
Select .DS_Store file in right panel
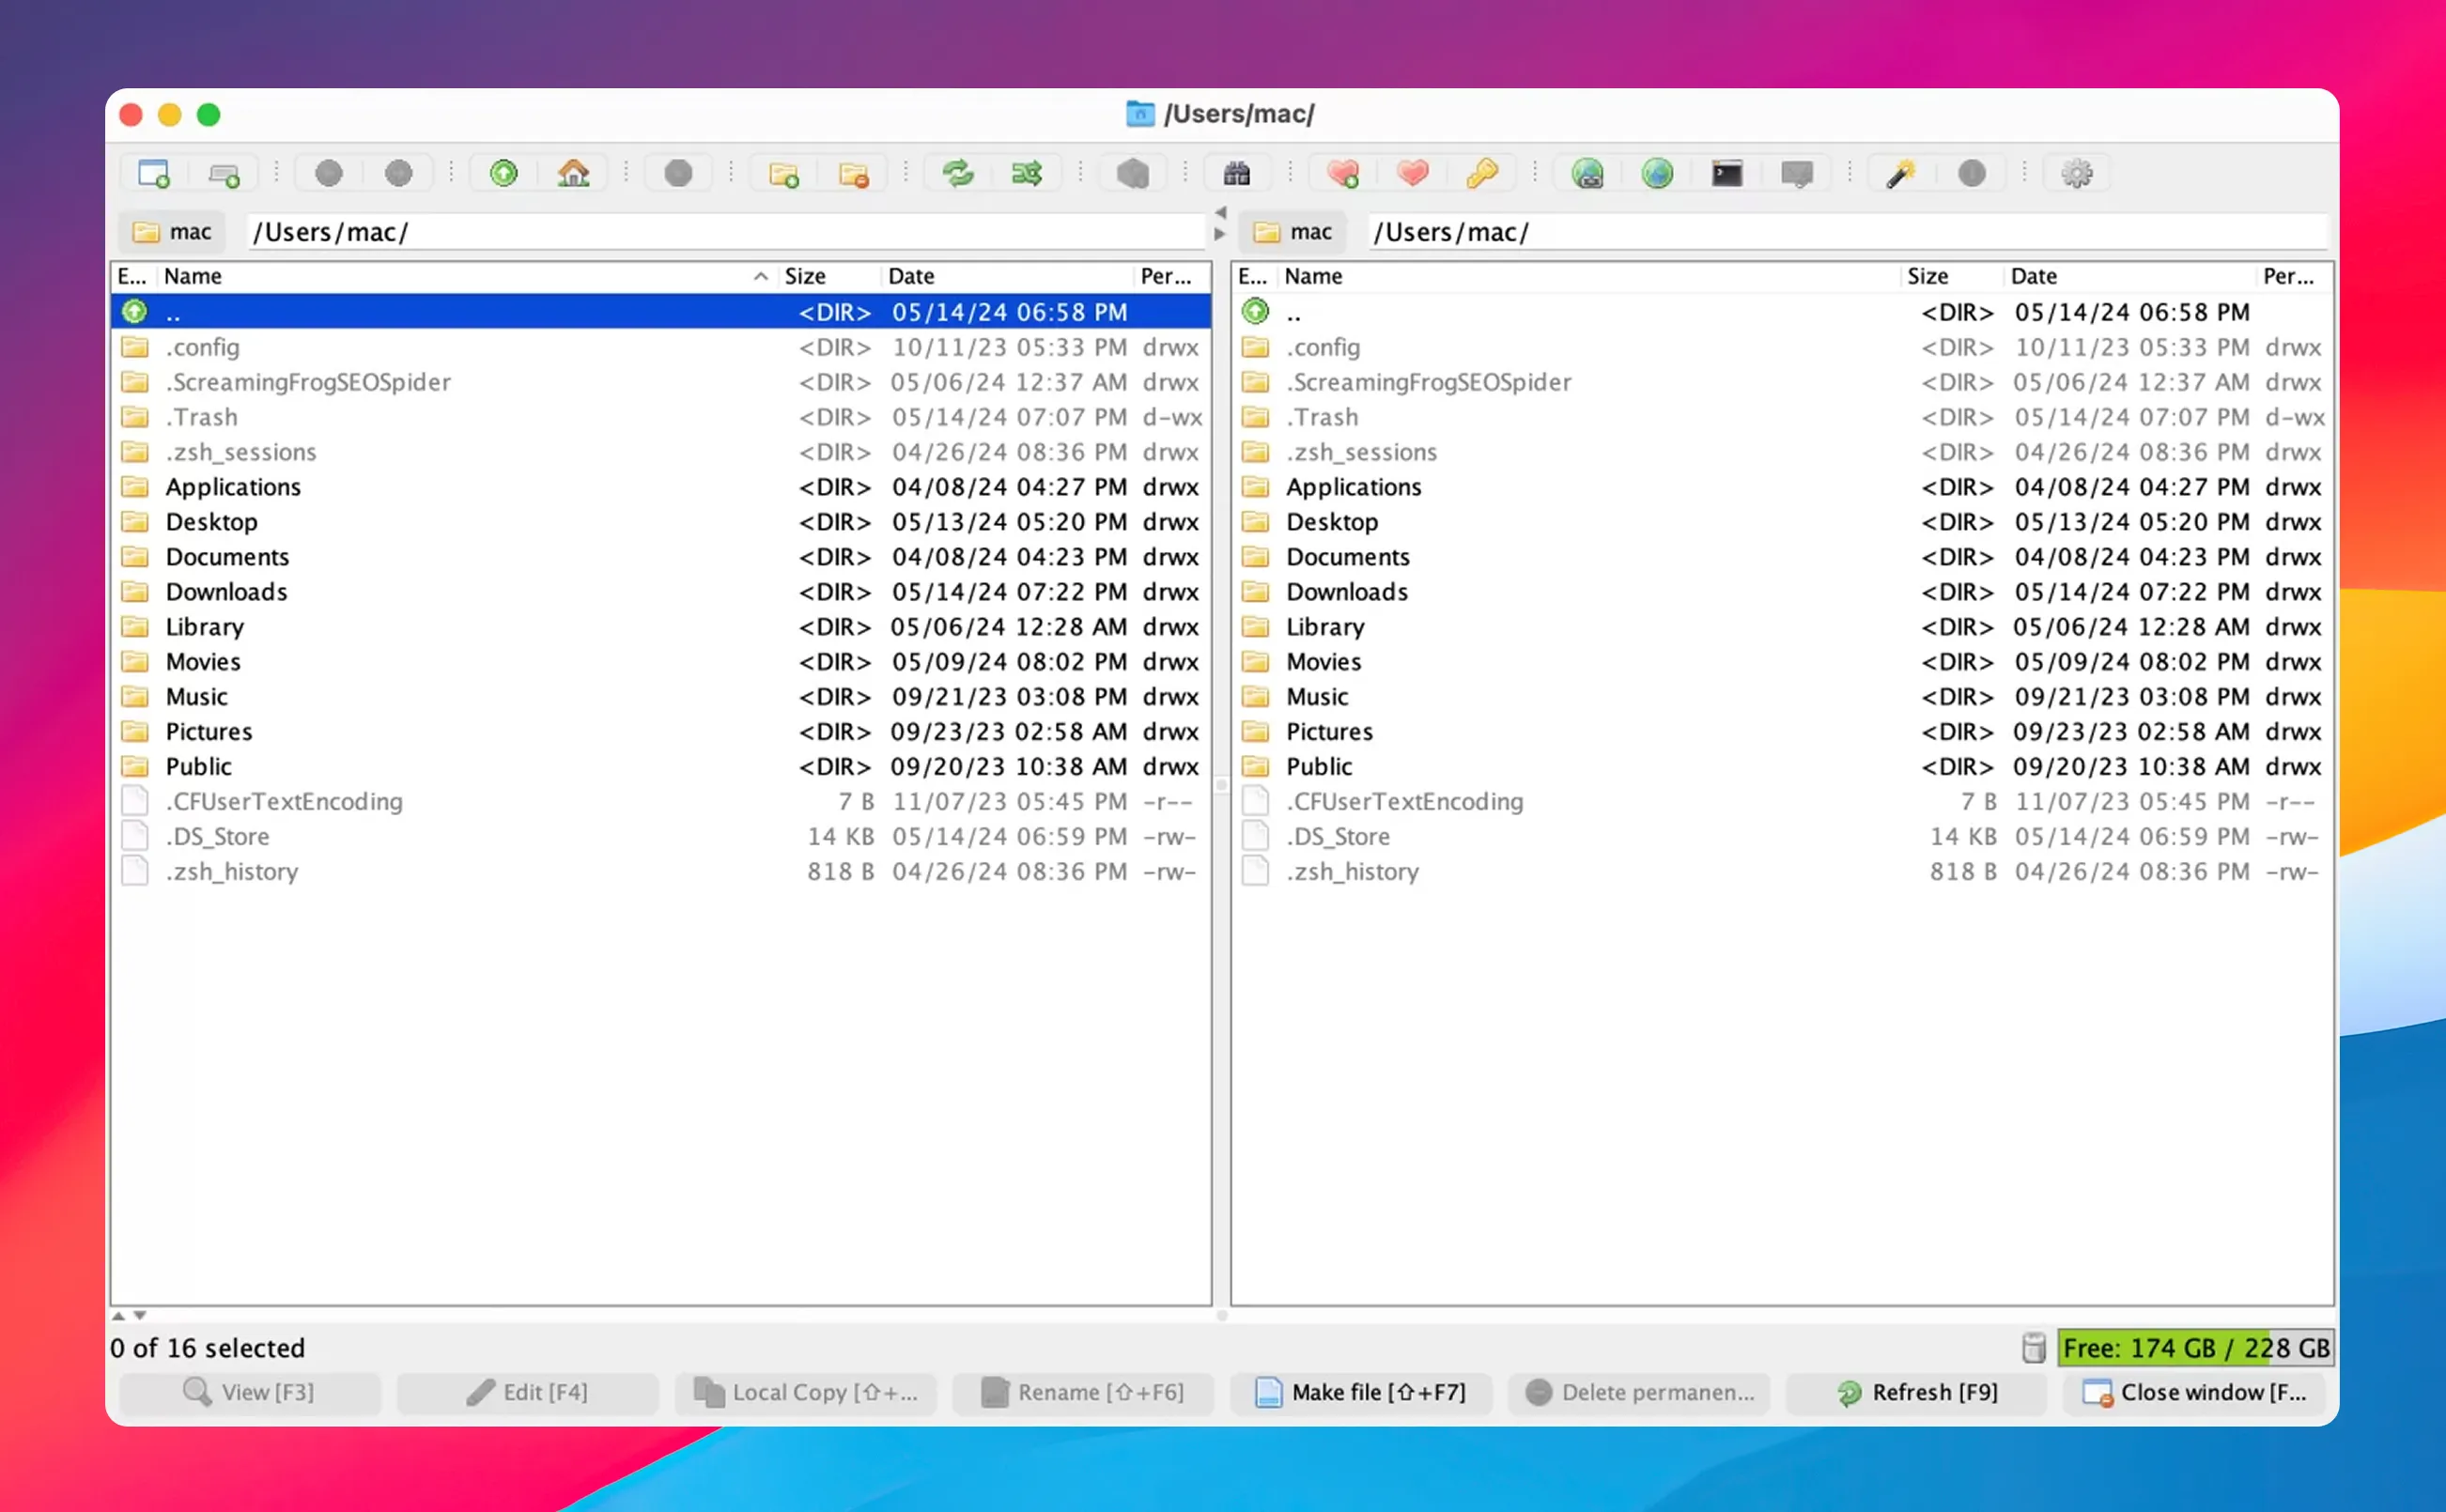pos(1783,837)
